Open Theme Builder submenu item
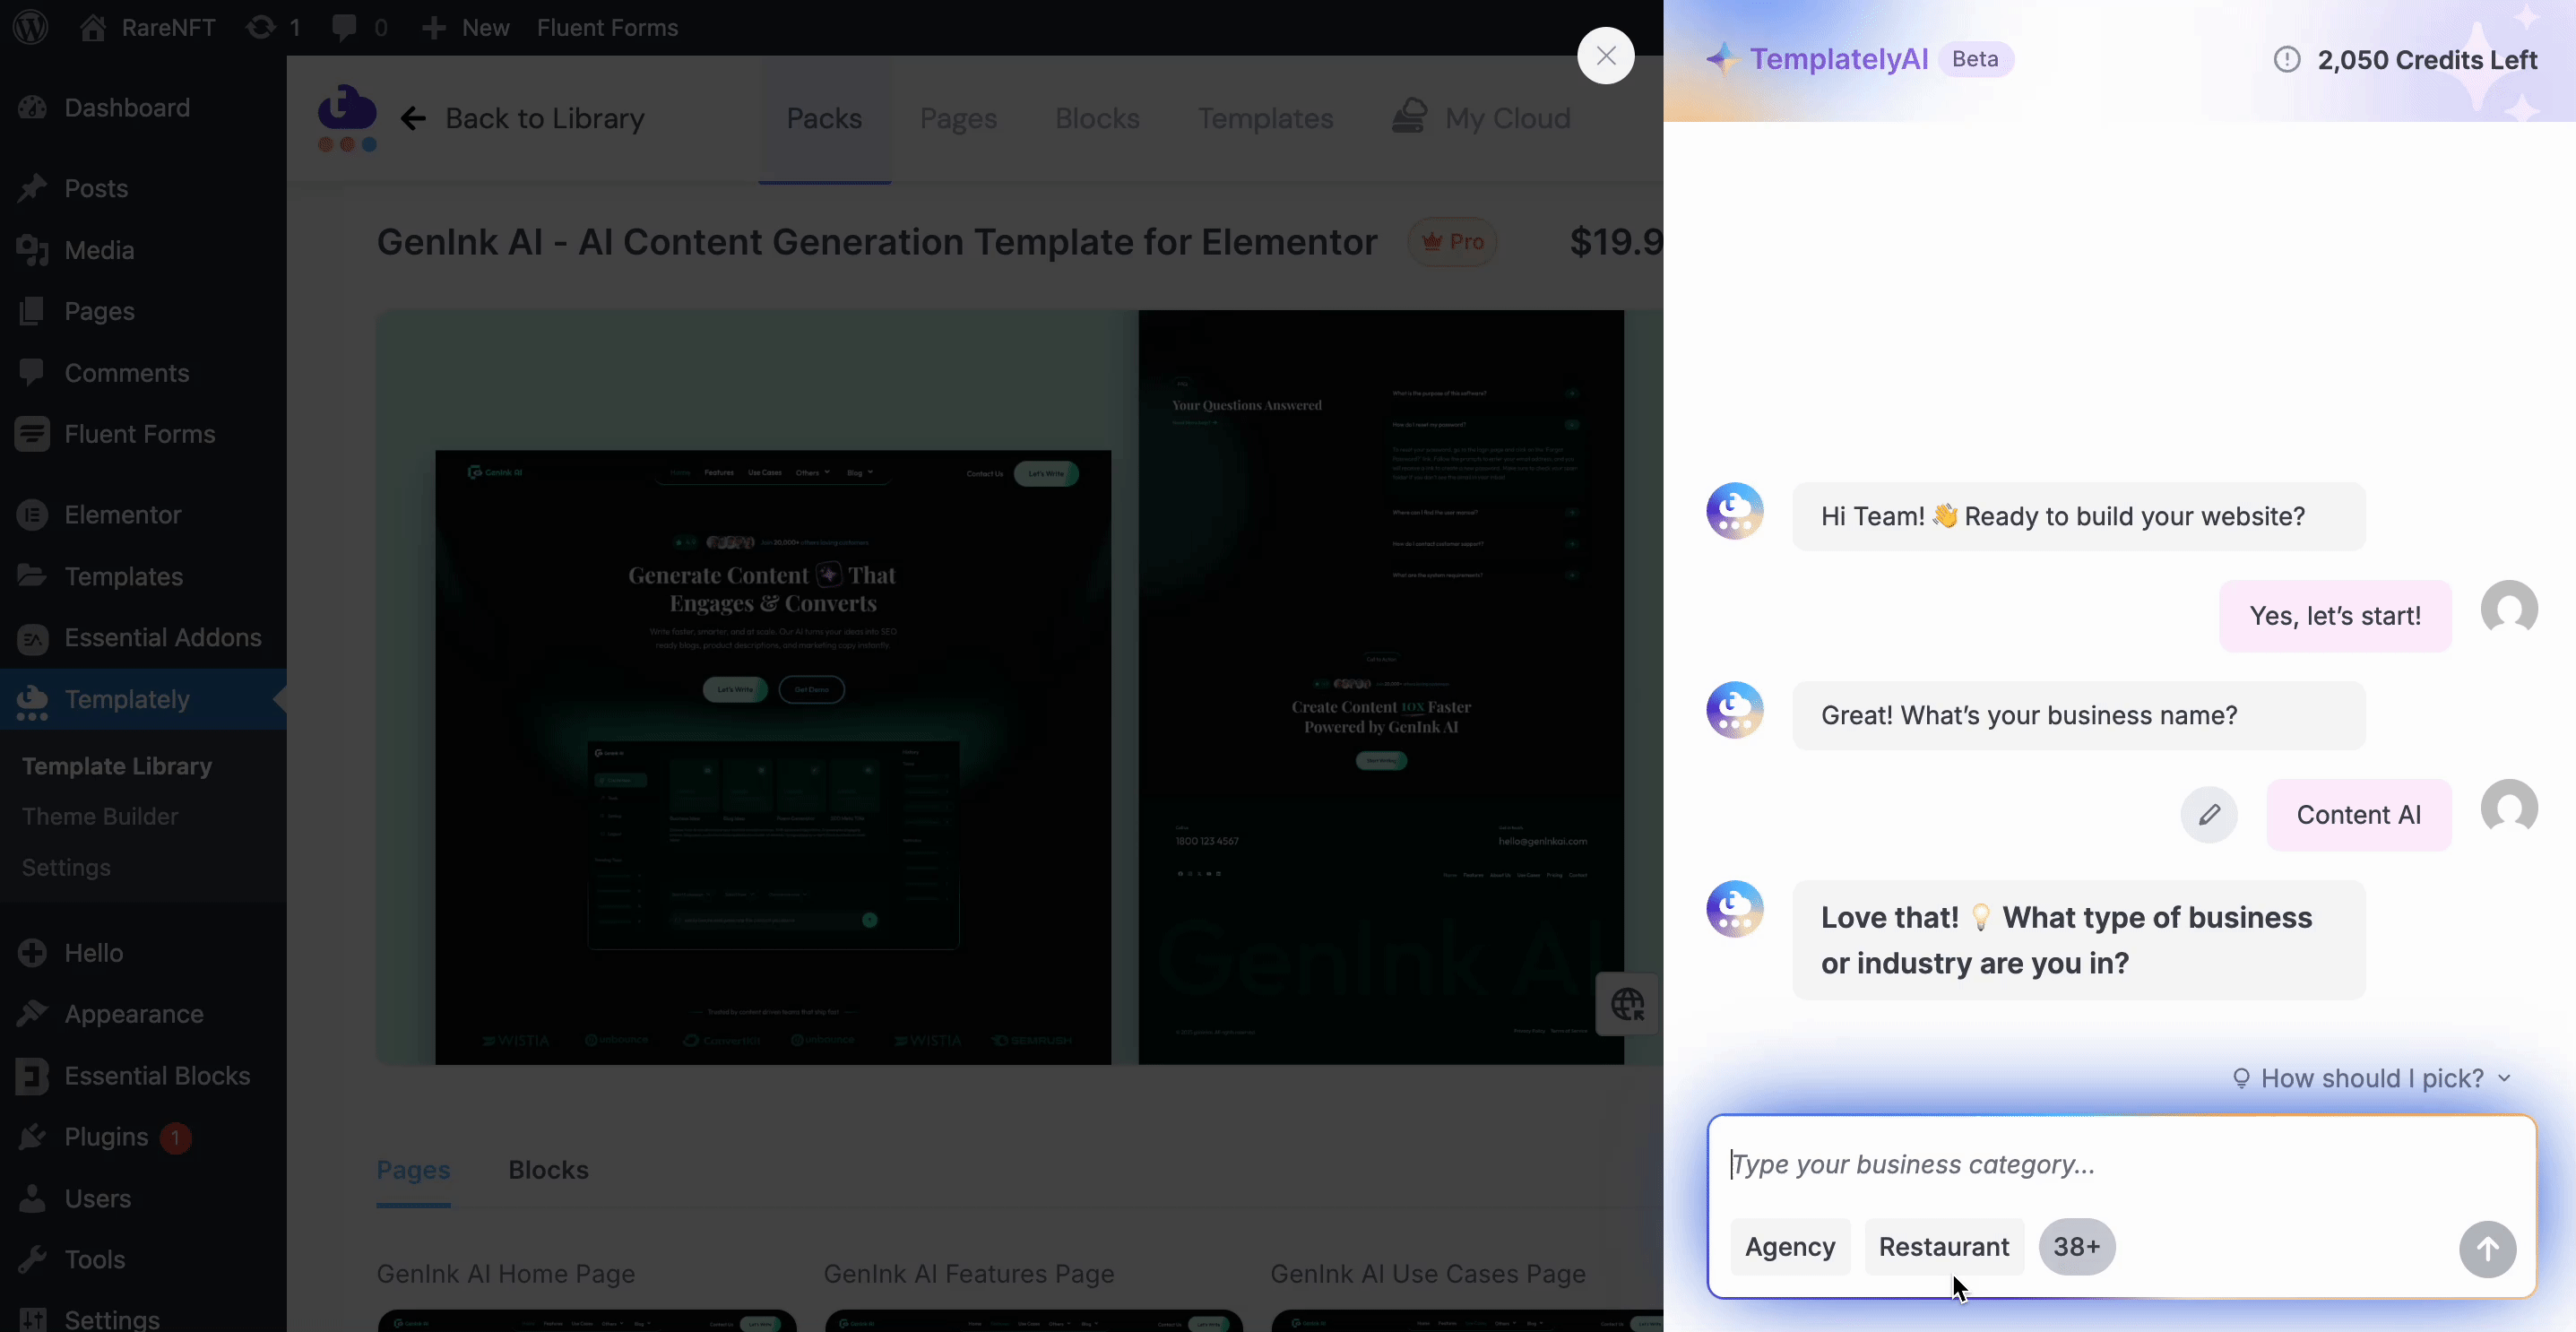 100,816
